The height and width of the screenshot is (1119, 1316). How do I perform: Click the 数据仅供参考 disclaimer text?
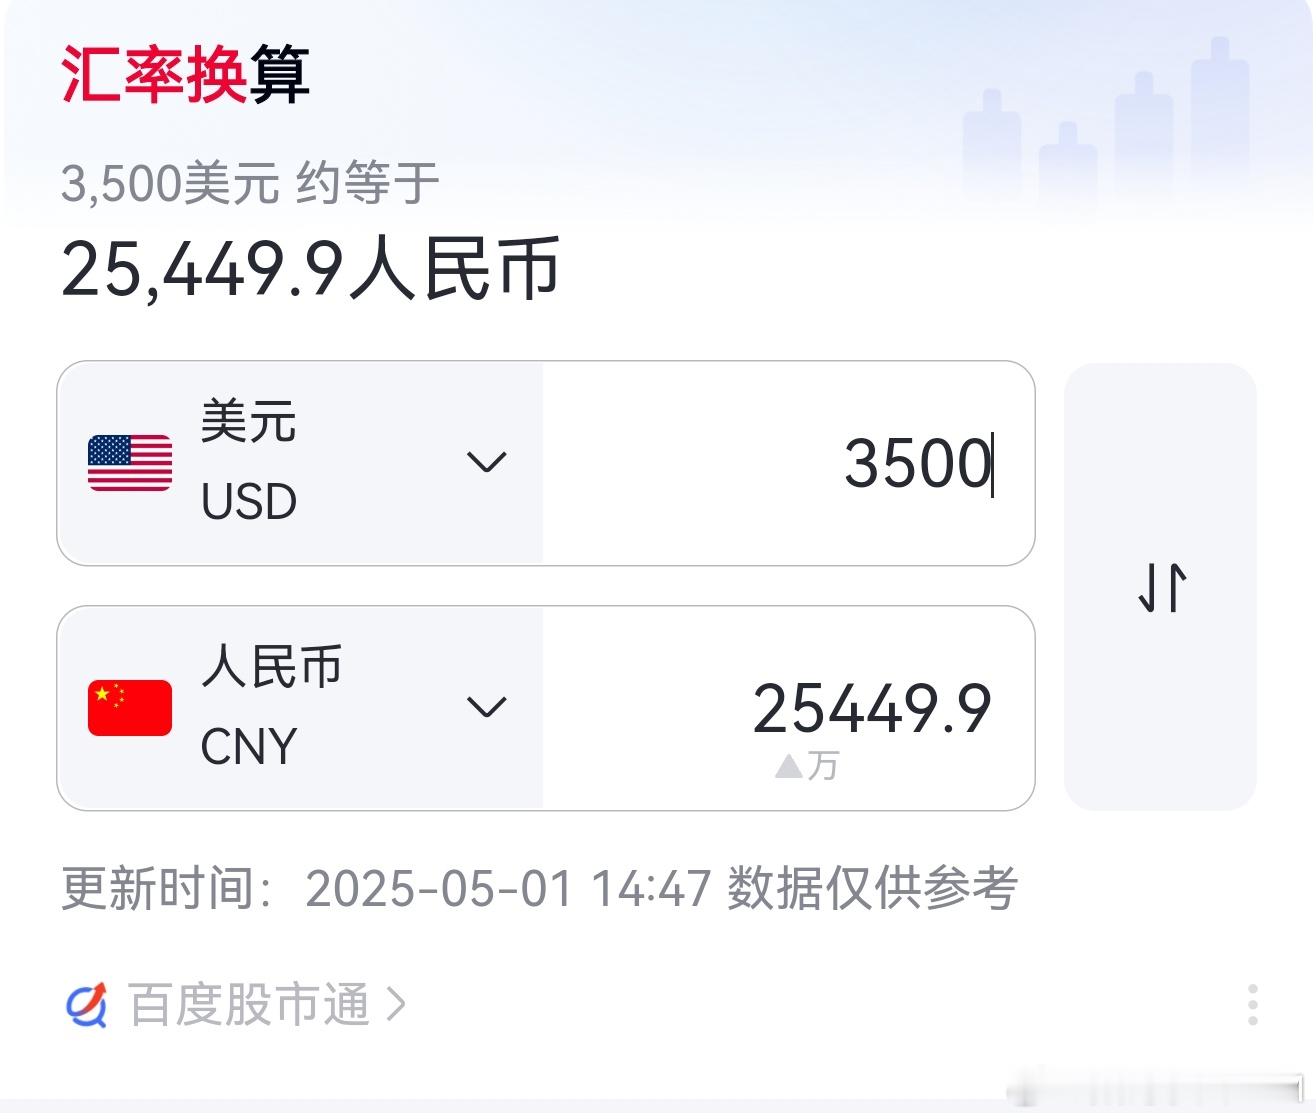pos(872,888)
